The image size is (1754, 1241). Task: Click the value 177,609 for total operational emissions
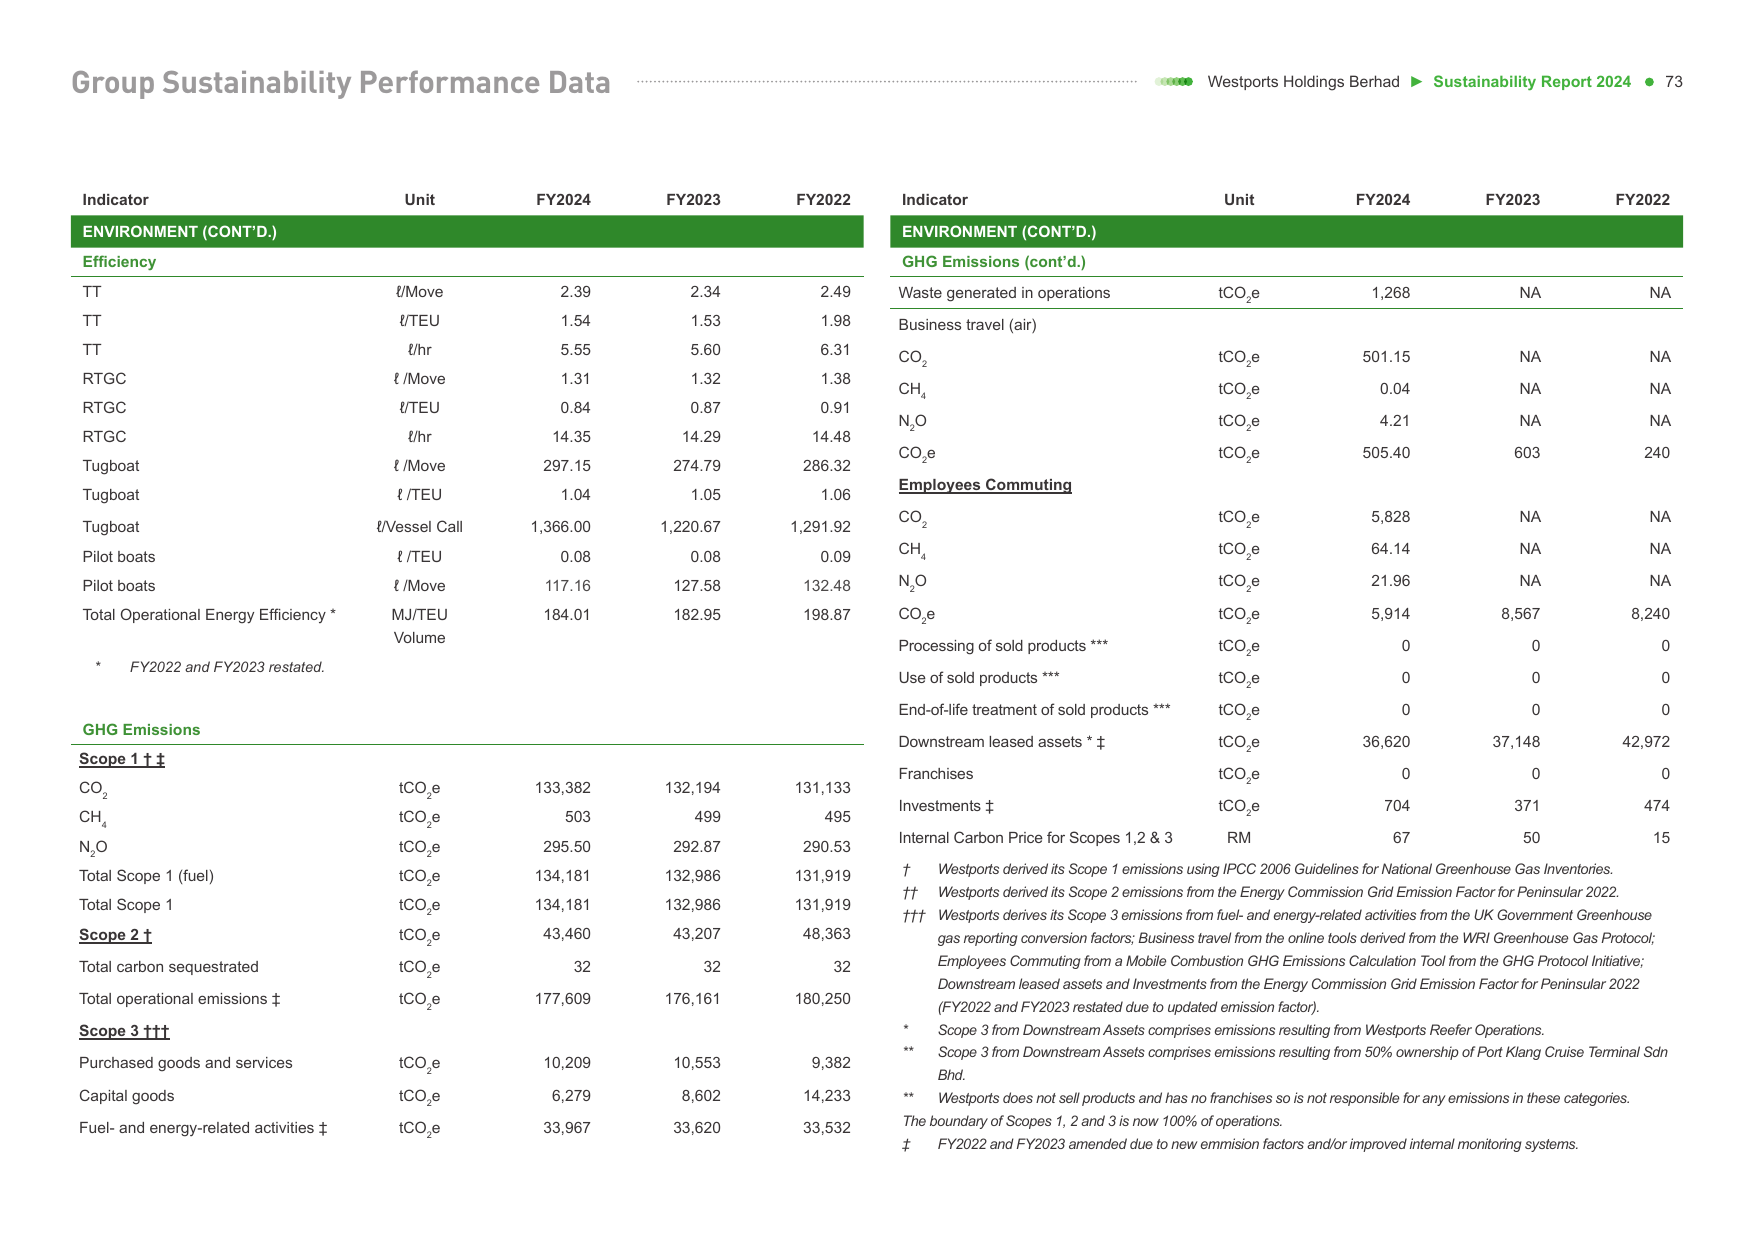point(563,999)
